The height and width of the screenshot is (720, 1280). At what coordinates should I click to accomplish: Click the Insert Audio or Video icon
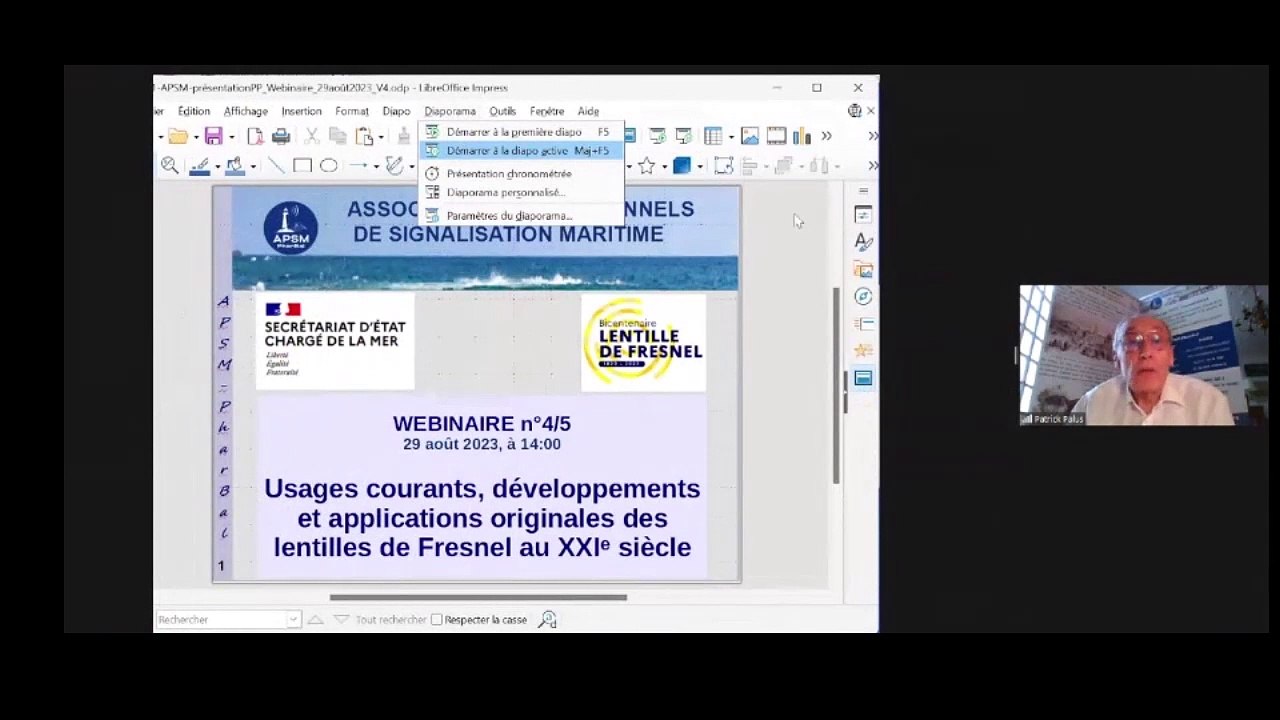coord(775,136)
